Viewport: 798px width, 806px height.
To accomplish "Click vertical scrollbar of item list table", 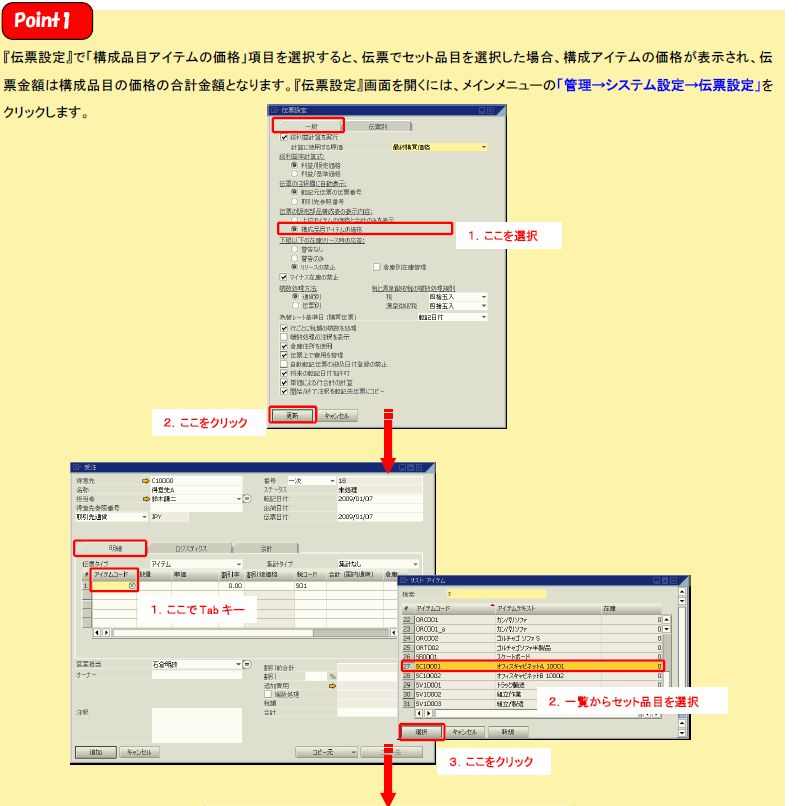I will pos(666,661).
